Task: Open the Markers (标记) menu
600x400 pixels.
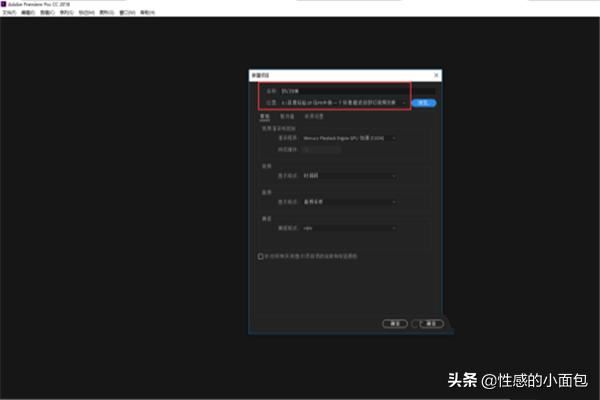Action: pos(86,13)
